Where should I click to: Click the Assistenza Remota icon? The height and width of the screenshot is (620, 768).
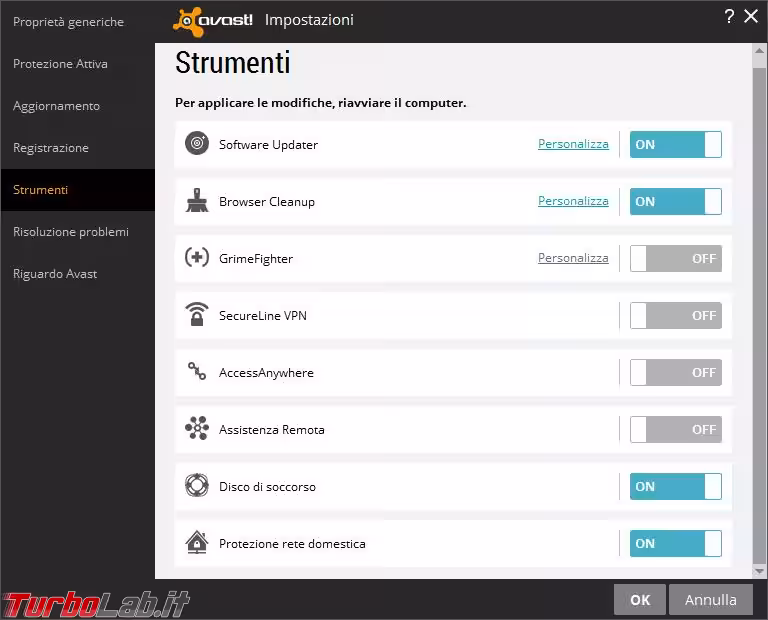197,429
